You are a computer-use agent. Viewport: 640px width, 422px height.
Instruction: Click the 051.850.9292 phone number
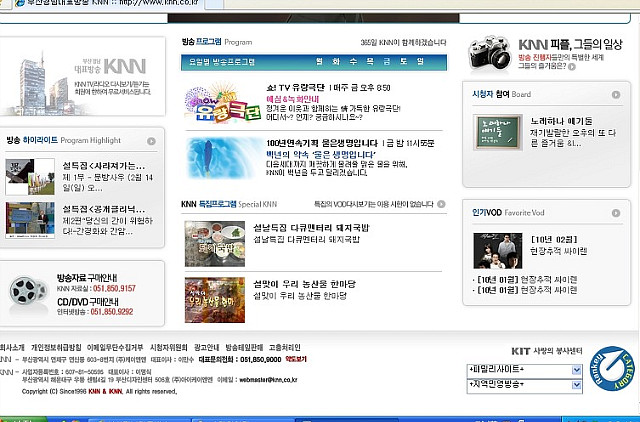(x=112, y=312)
